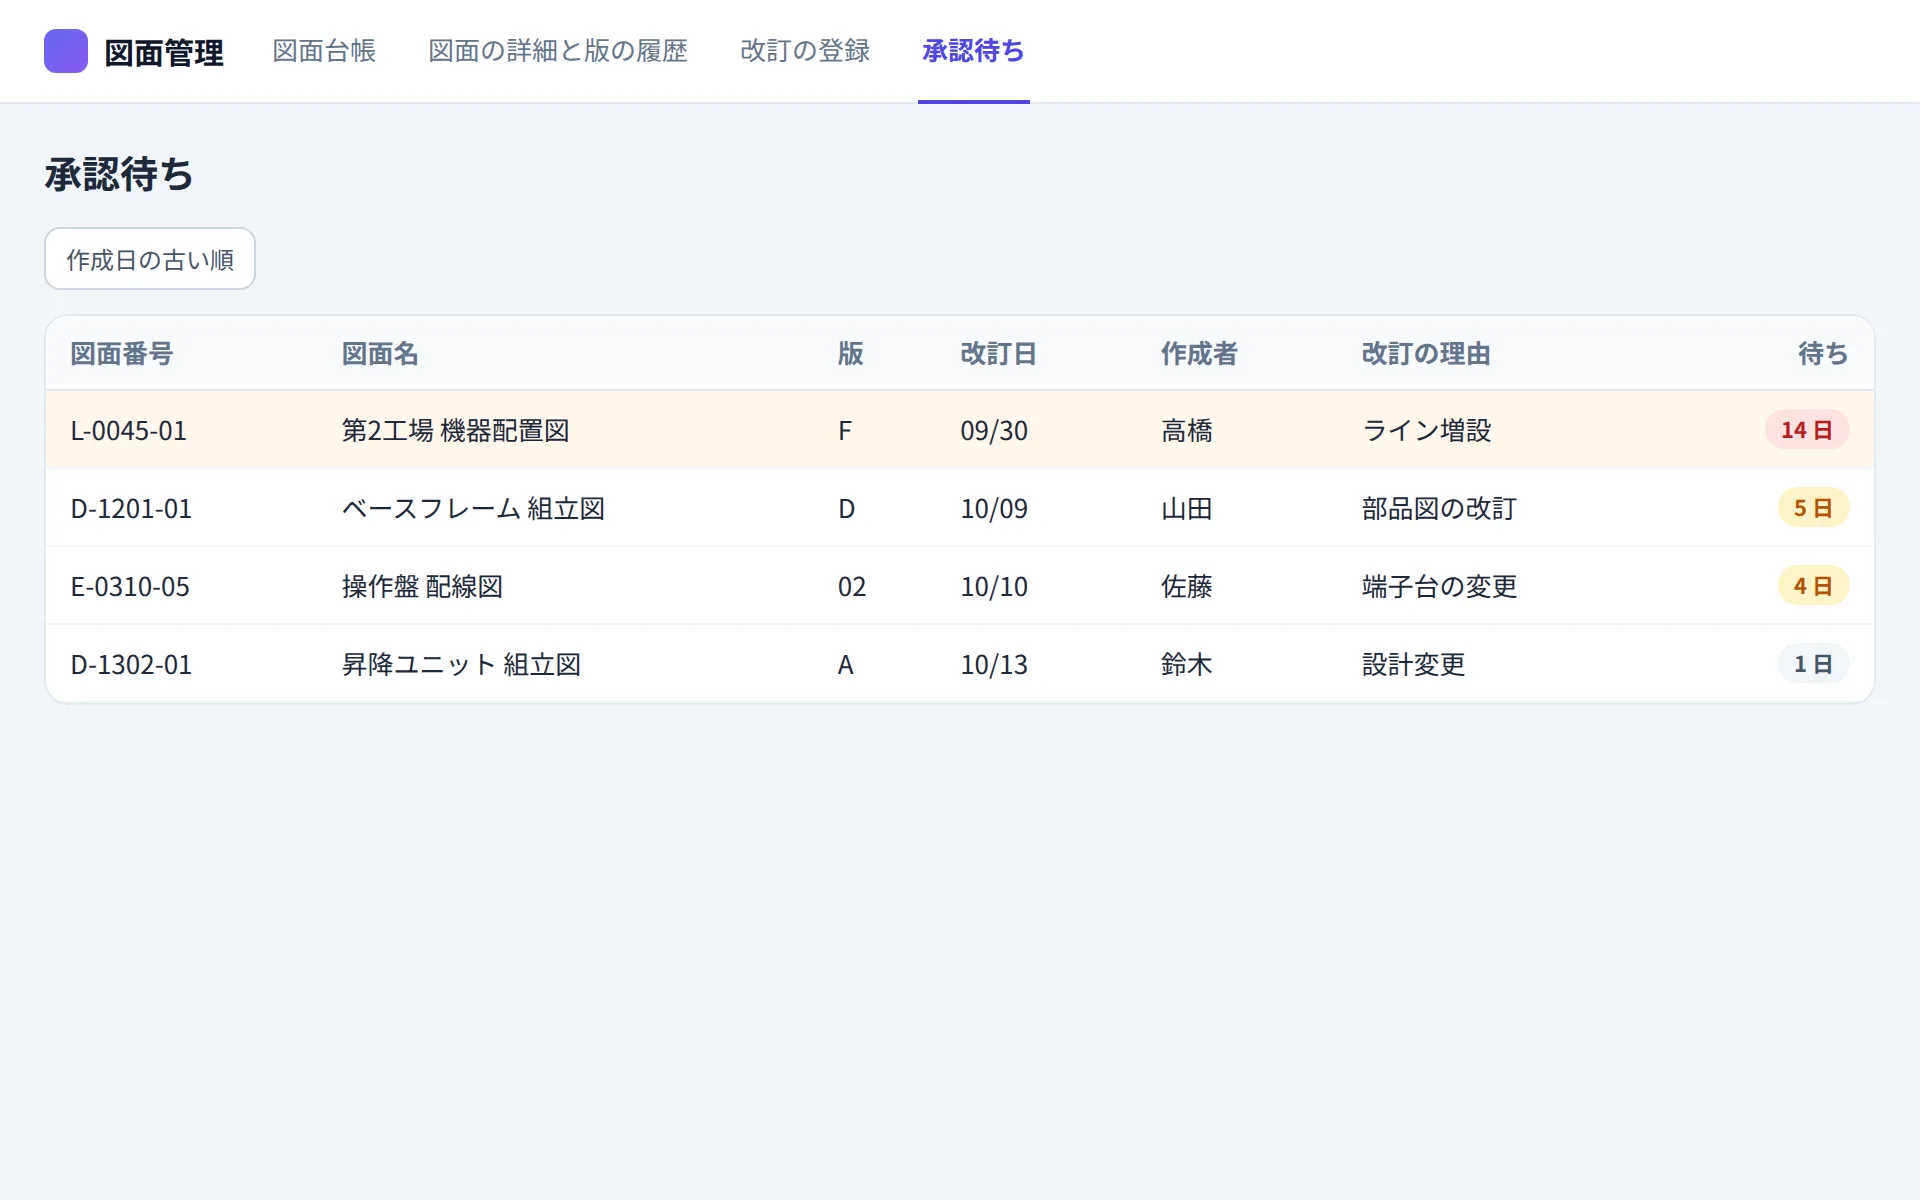1920x1200 pixels.
Task: Click the 図面名 column header
Action: [380, 354]
